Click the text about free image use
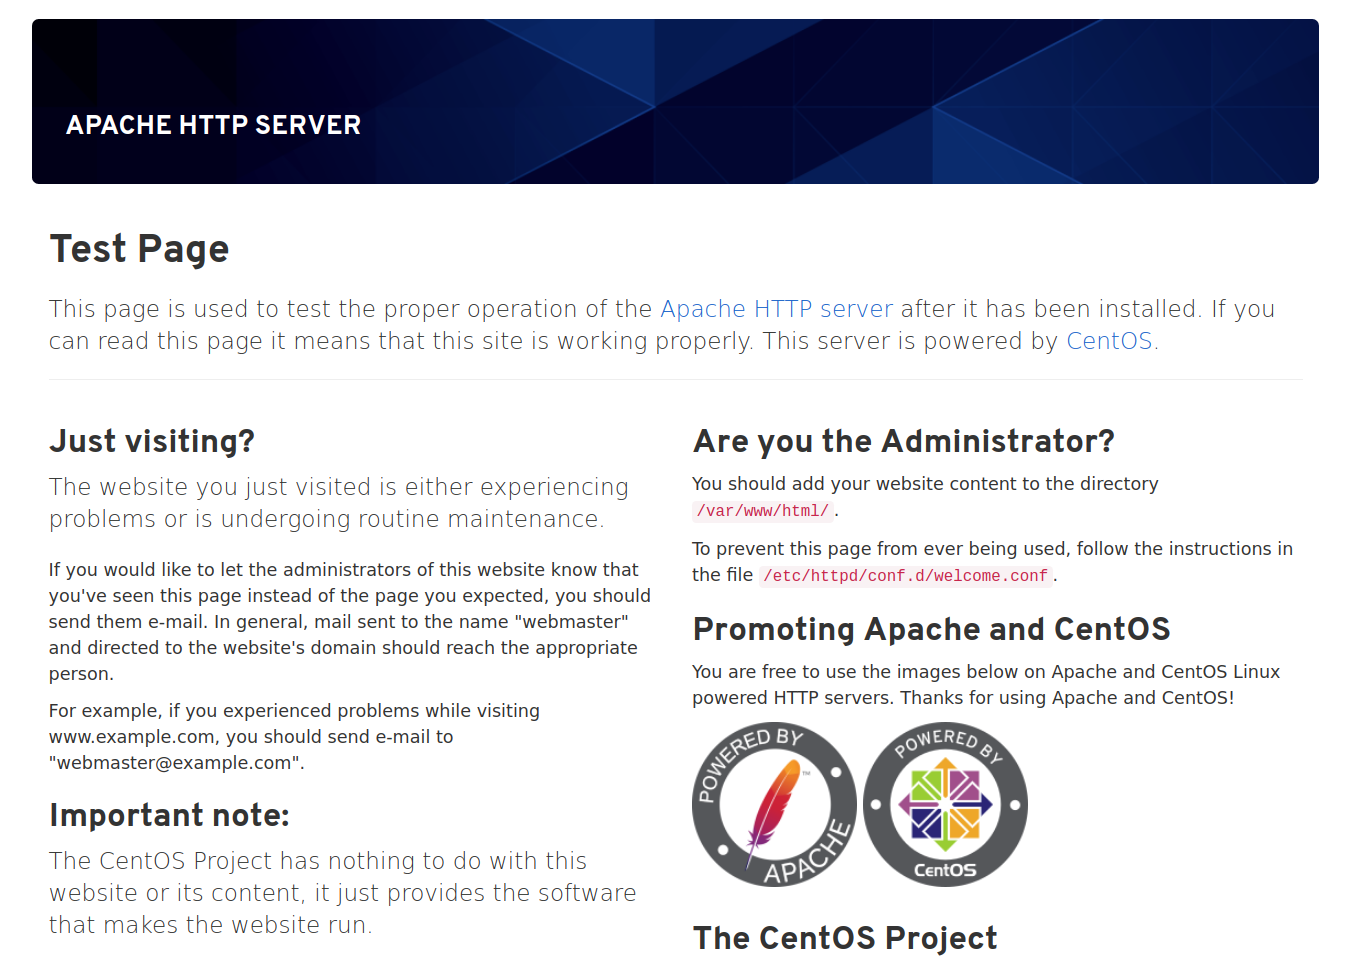1346x963 pixels. pyautogui.click(x=985, y=685)
